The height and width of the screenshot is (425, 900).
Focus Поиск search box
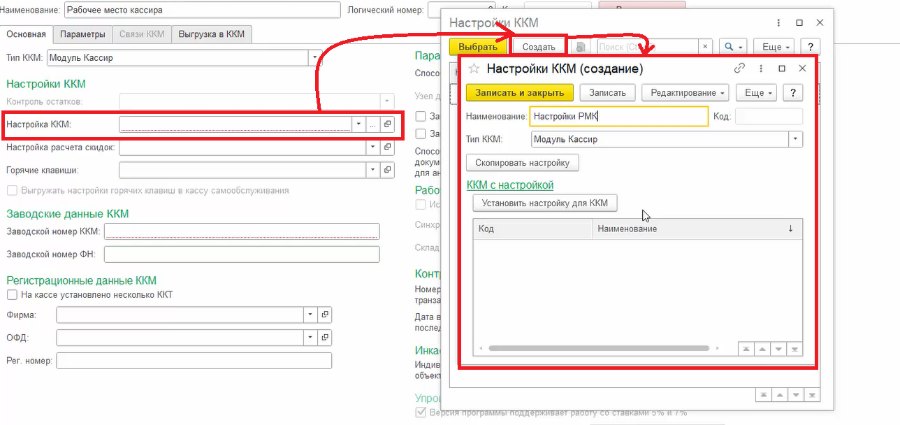tap(647, 47)
